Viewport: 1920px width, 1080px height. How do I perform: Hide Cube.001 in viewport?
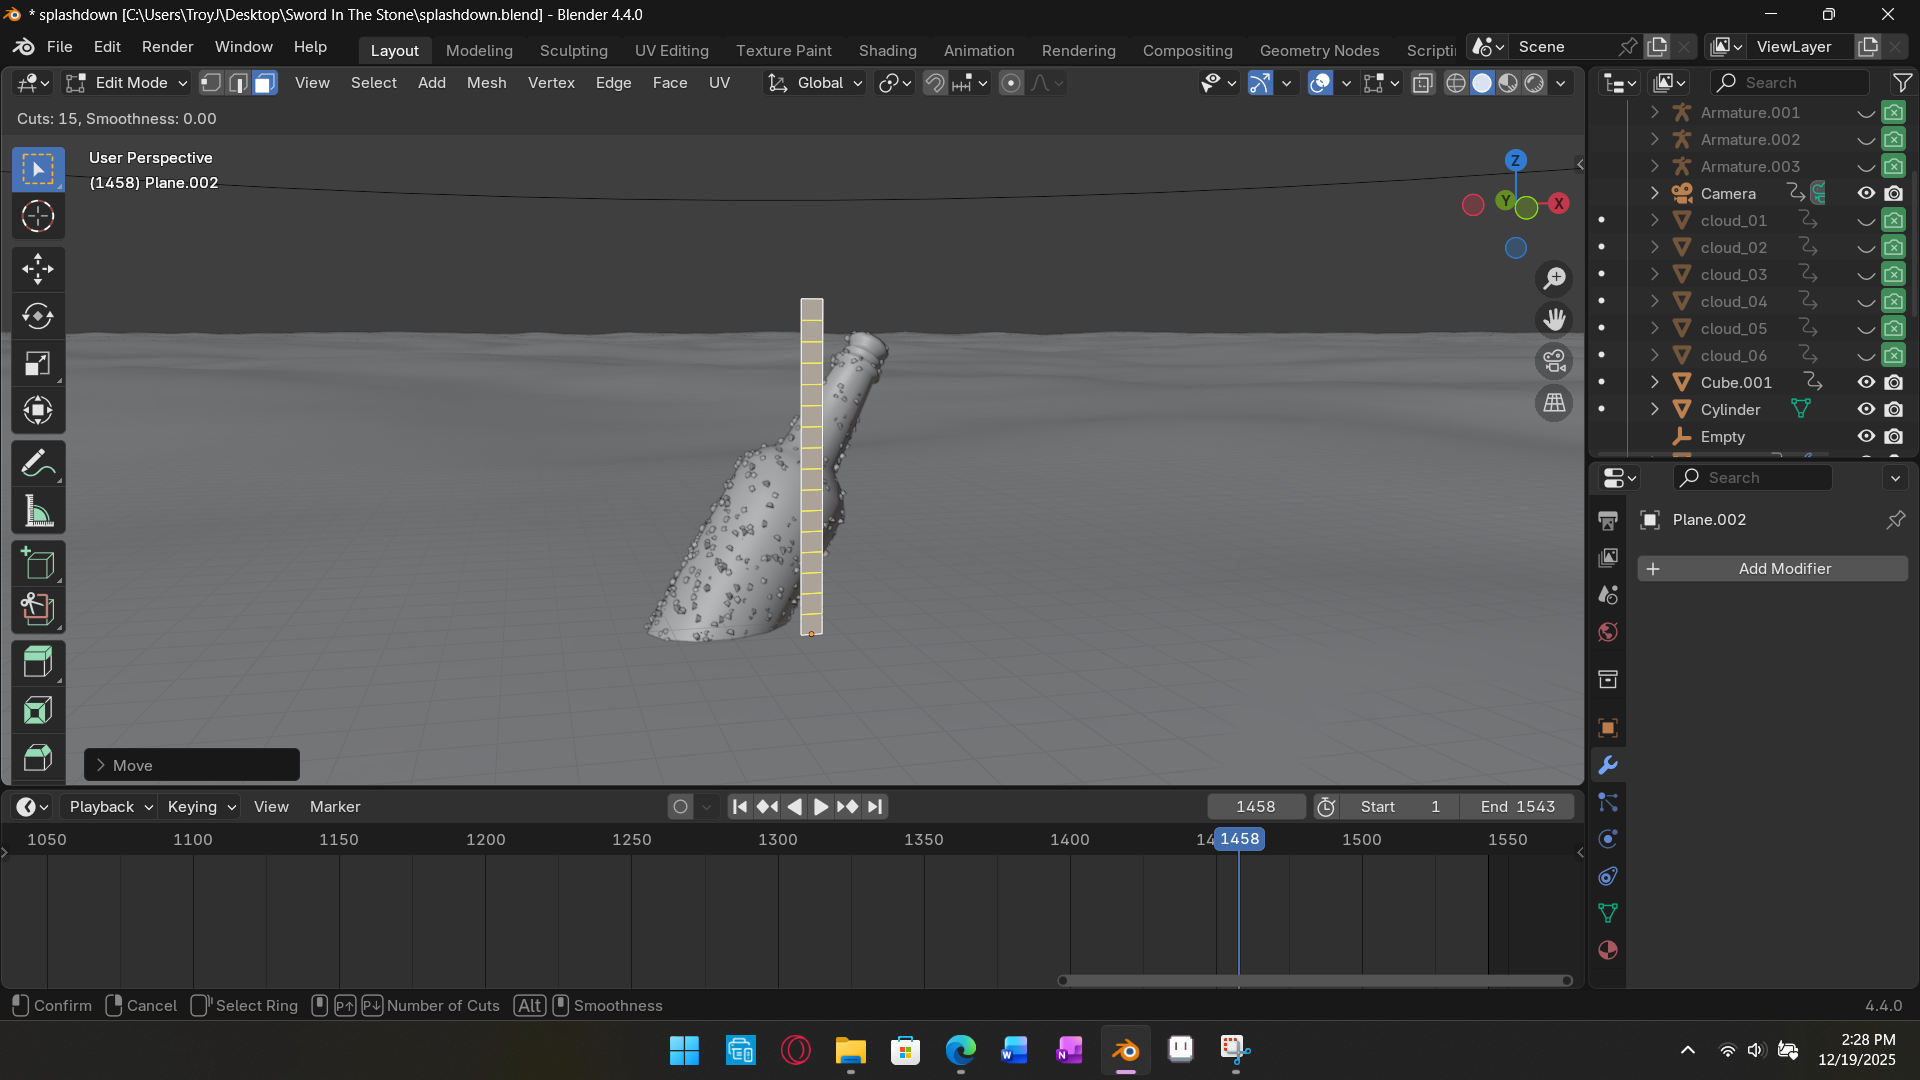(1866, 382)
